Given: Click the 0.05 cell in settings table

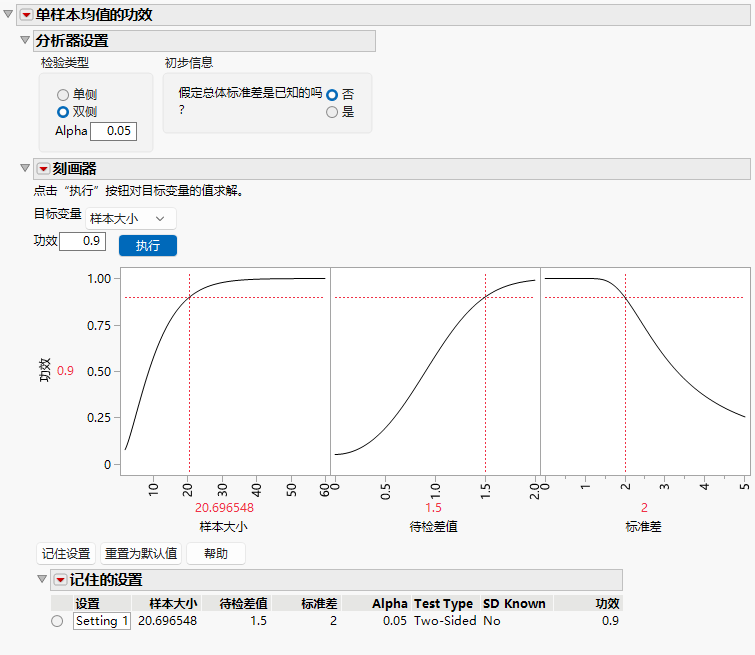Looking at the screenshot, I should pyautogui.click(x=395, y=621).
